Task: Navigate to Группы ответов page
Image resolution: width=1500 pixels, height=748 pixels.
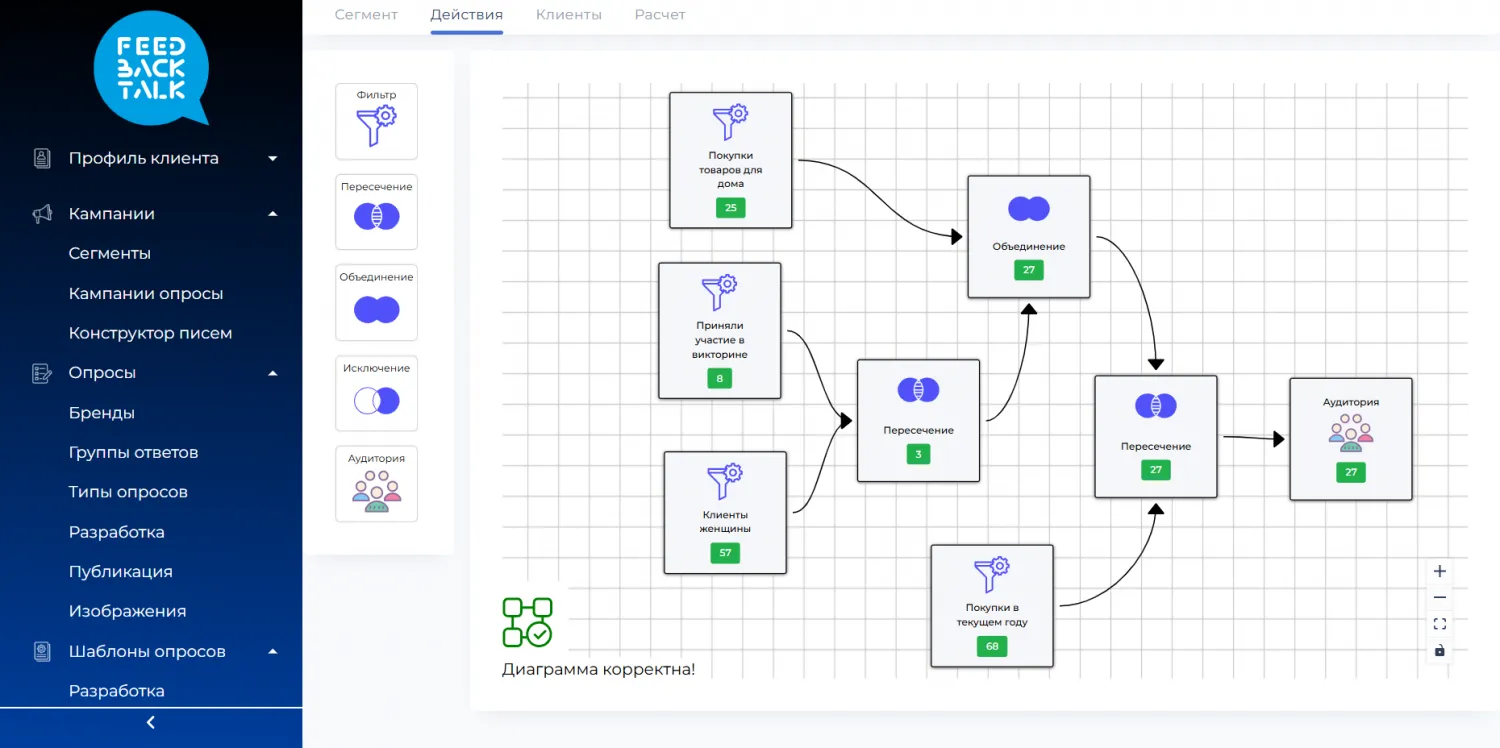Action: click(133, 452)
